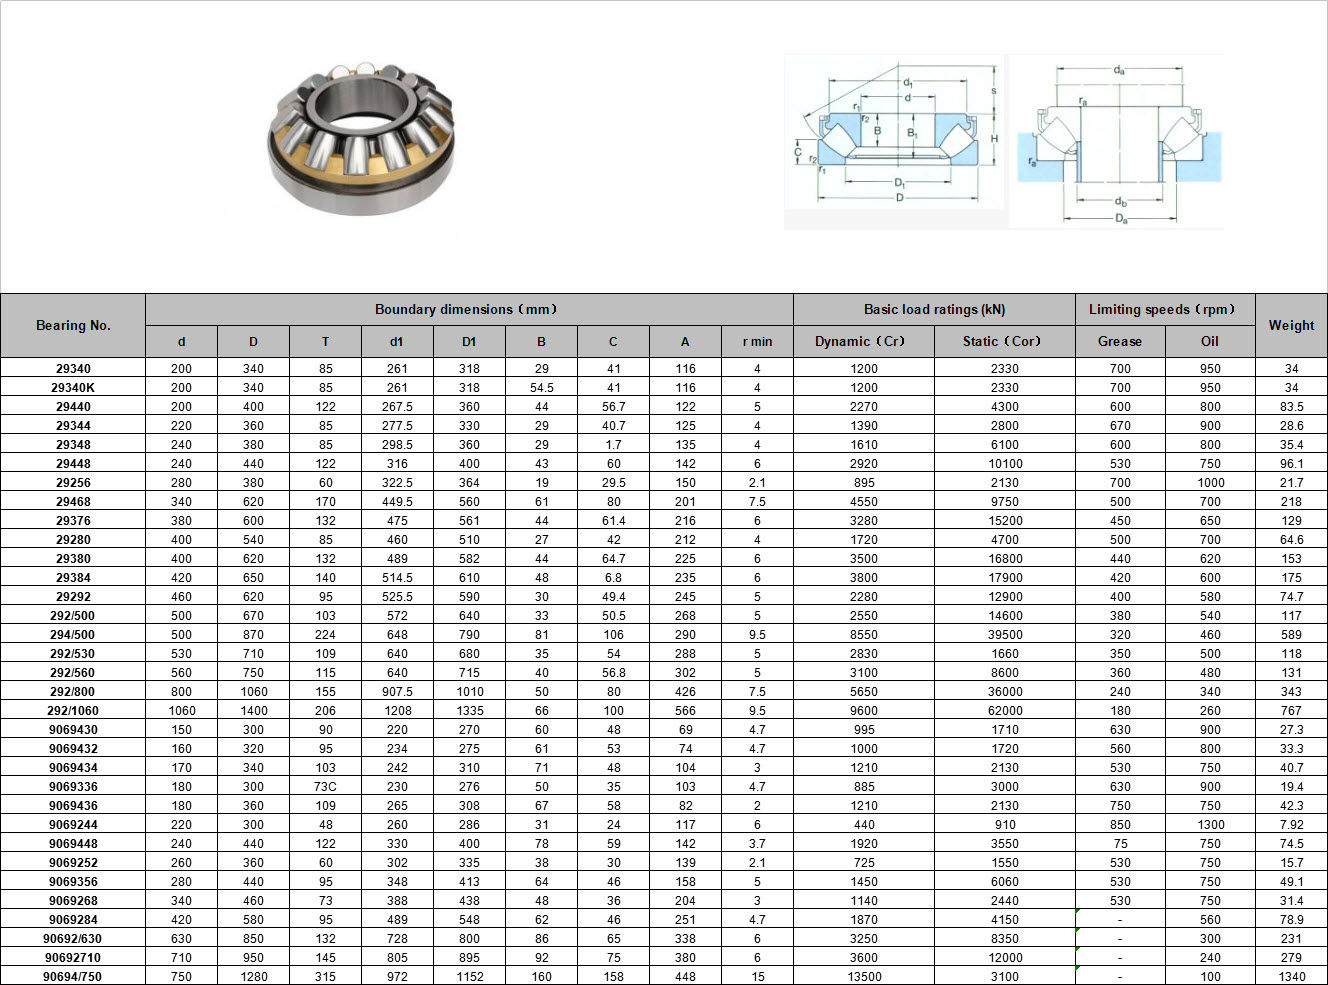This screenshot has height=985, width=1328.
Task: Select bearing number 292/1060 row label
Action: click(73, 711)
